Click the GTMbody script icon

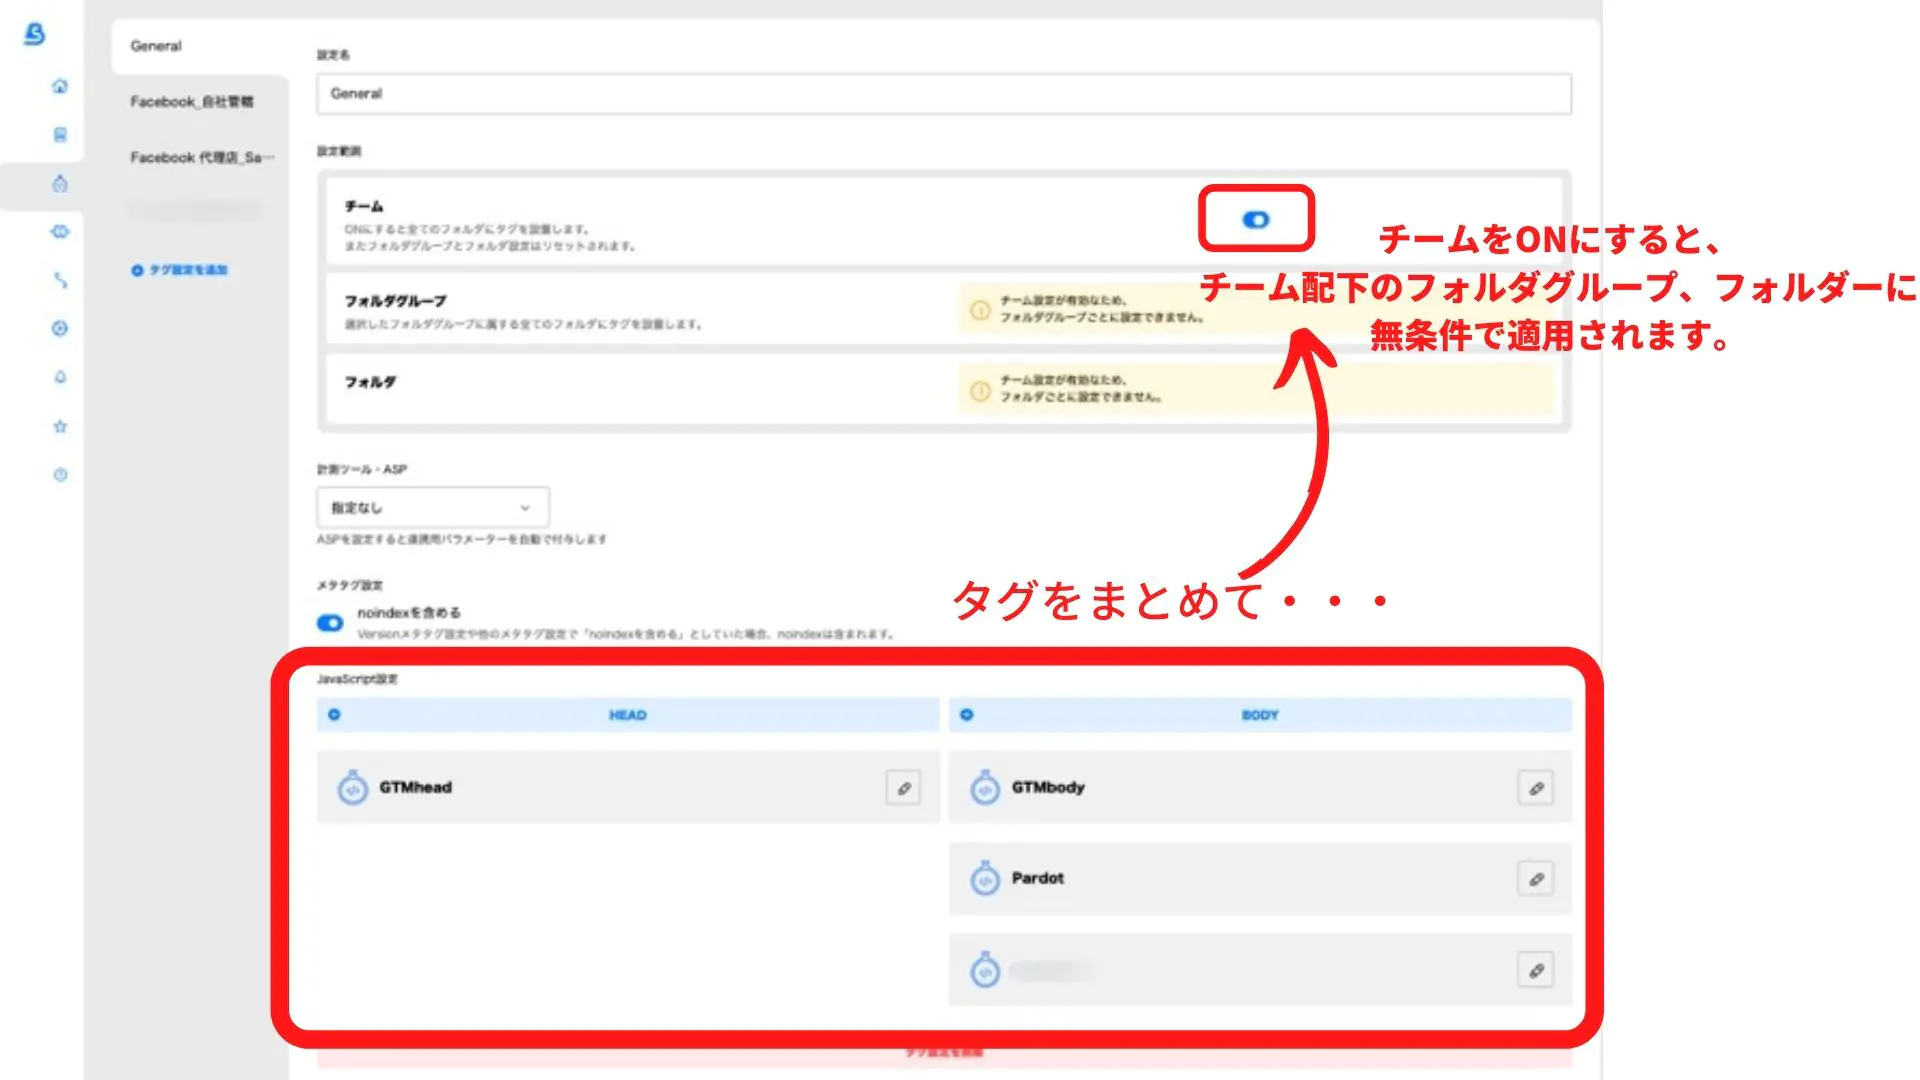(x=985, y=788)
